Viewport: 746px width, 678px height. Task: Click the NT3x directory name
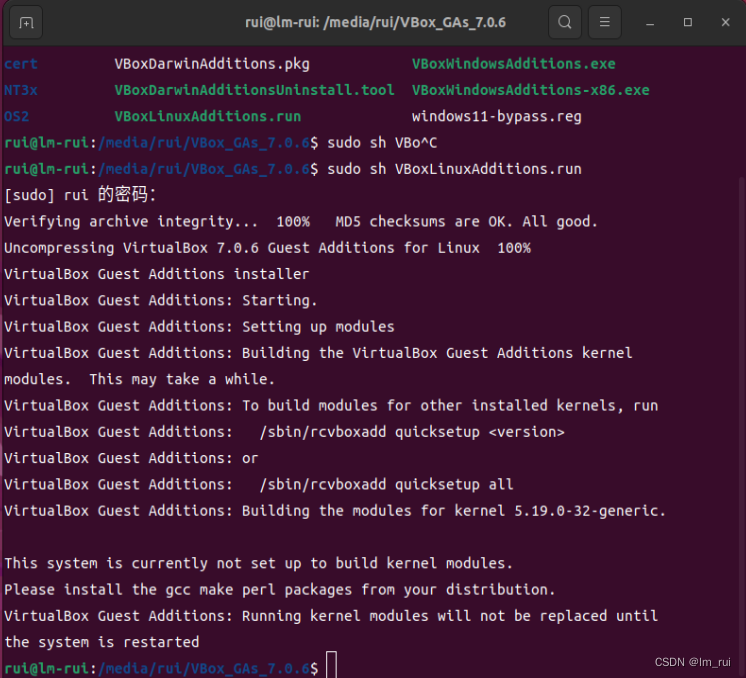pyautogui.click(x=21, y=90)
